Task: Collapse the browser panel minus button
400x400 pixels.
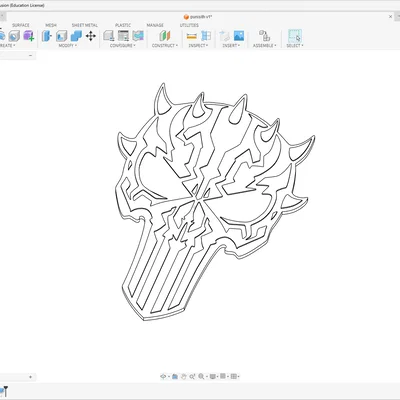Action: click(30, 55)
